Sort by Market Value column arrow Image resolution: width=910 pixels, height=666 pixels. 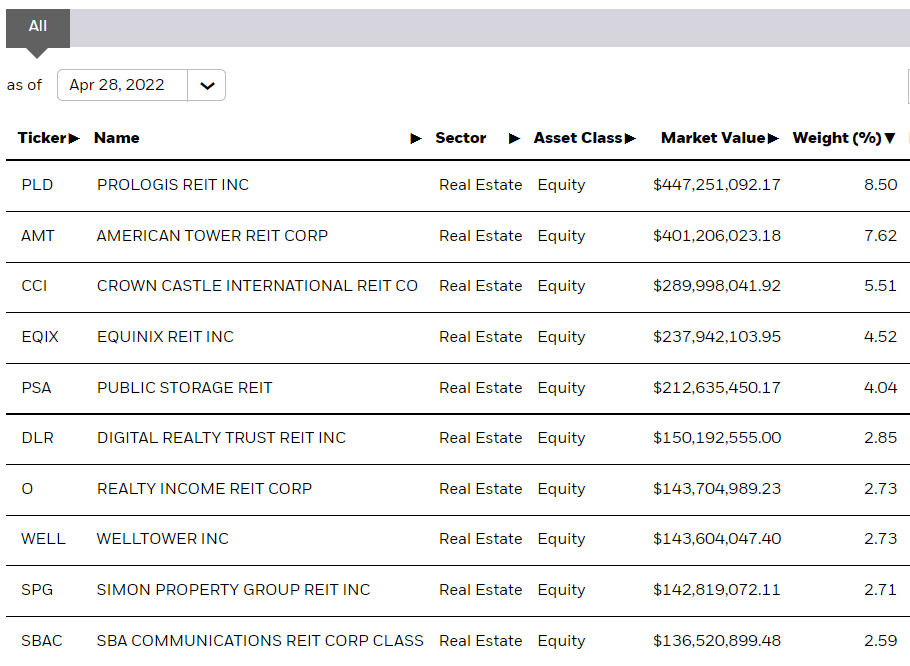pos(773,138)
